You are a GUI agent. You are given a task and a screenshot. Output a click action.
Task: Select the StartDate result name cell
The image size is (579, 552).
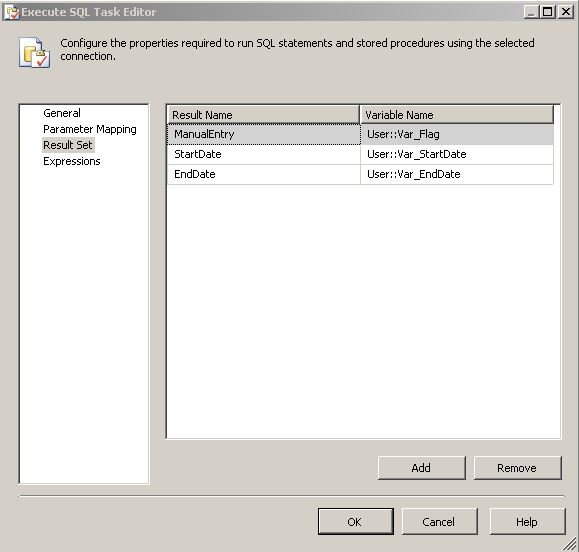coord(264,154)
